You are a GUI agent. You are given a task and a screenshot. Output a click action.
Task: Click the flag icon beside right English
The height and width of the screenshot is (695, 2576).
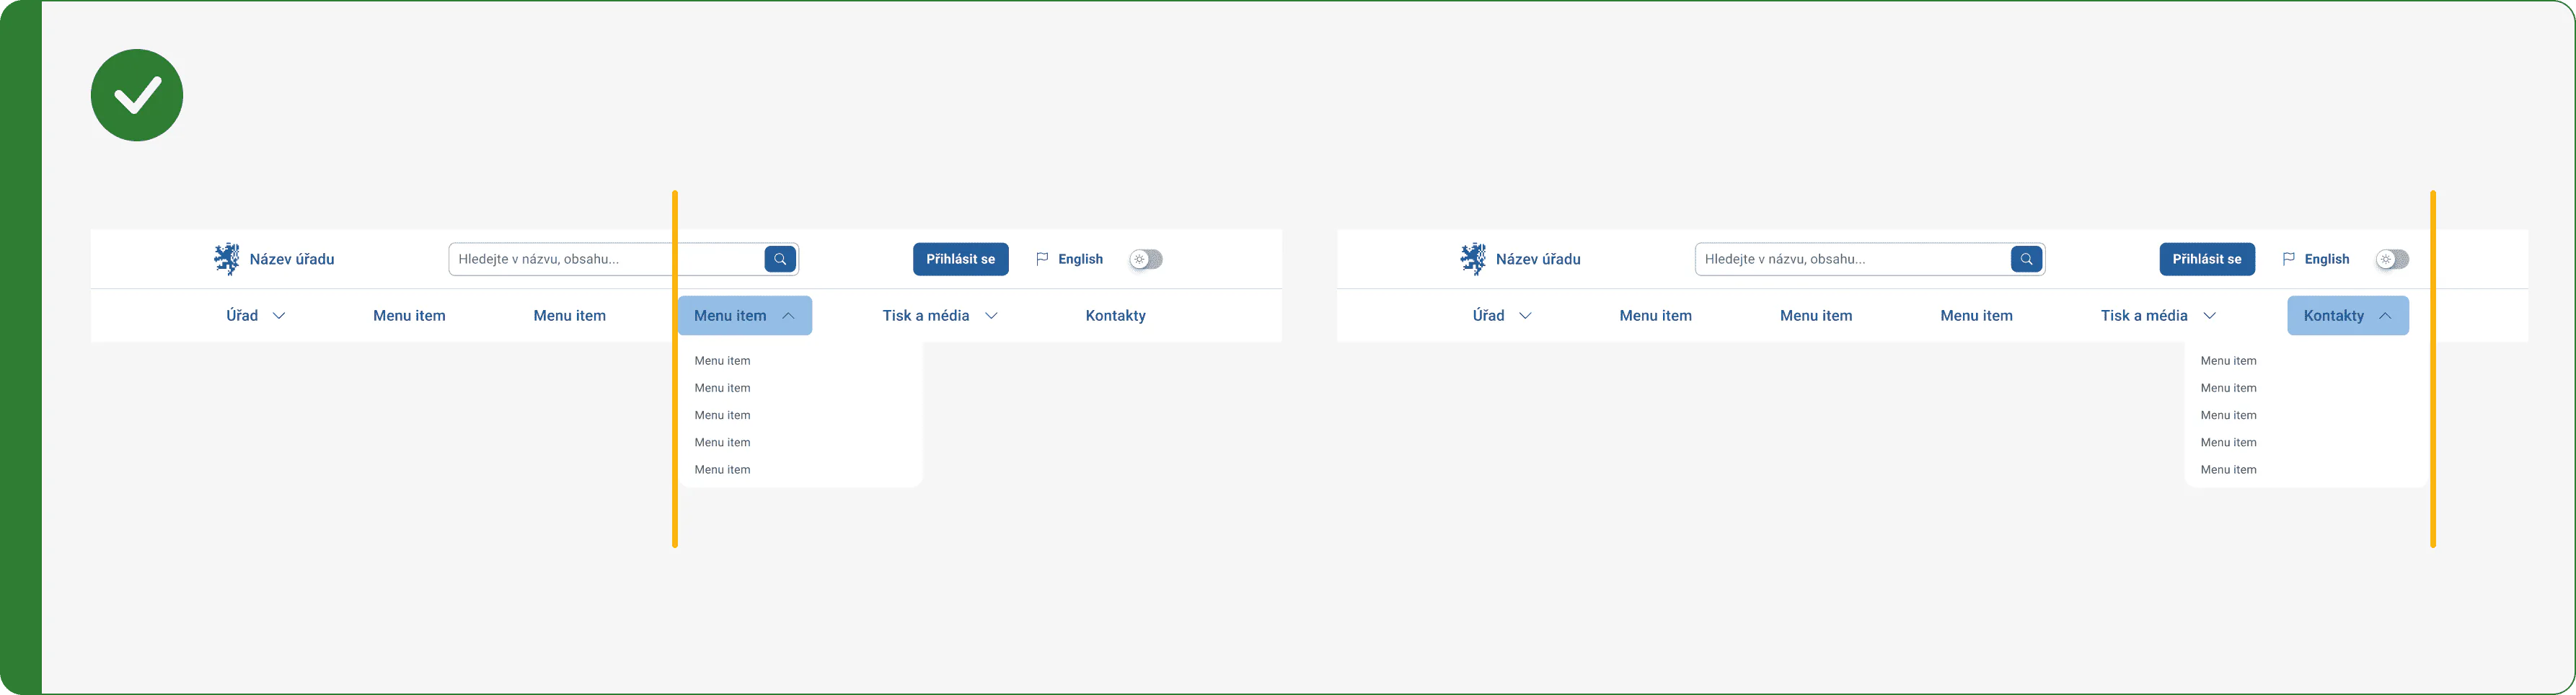2288,259
